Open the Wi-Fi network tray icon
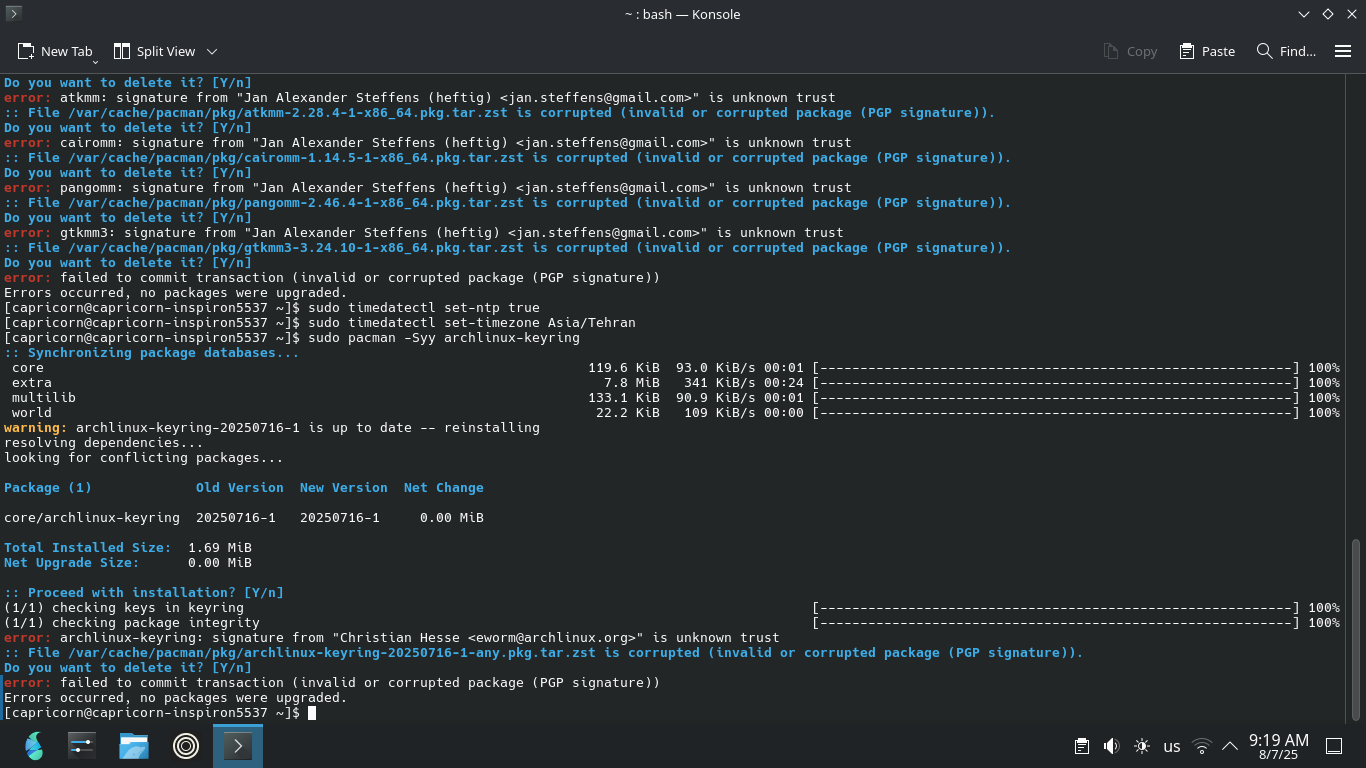Screen dimensions: 1366x768 pyautogui.click(x=1203, y=746)
